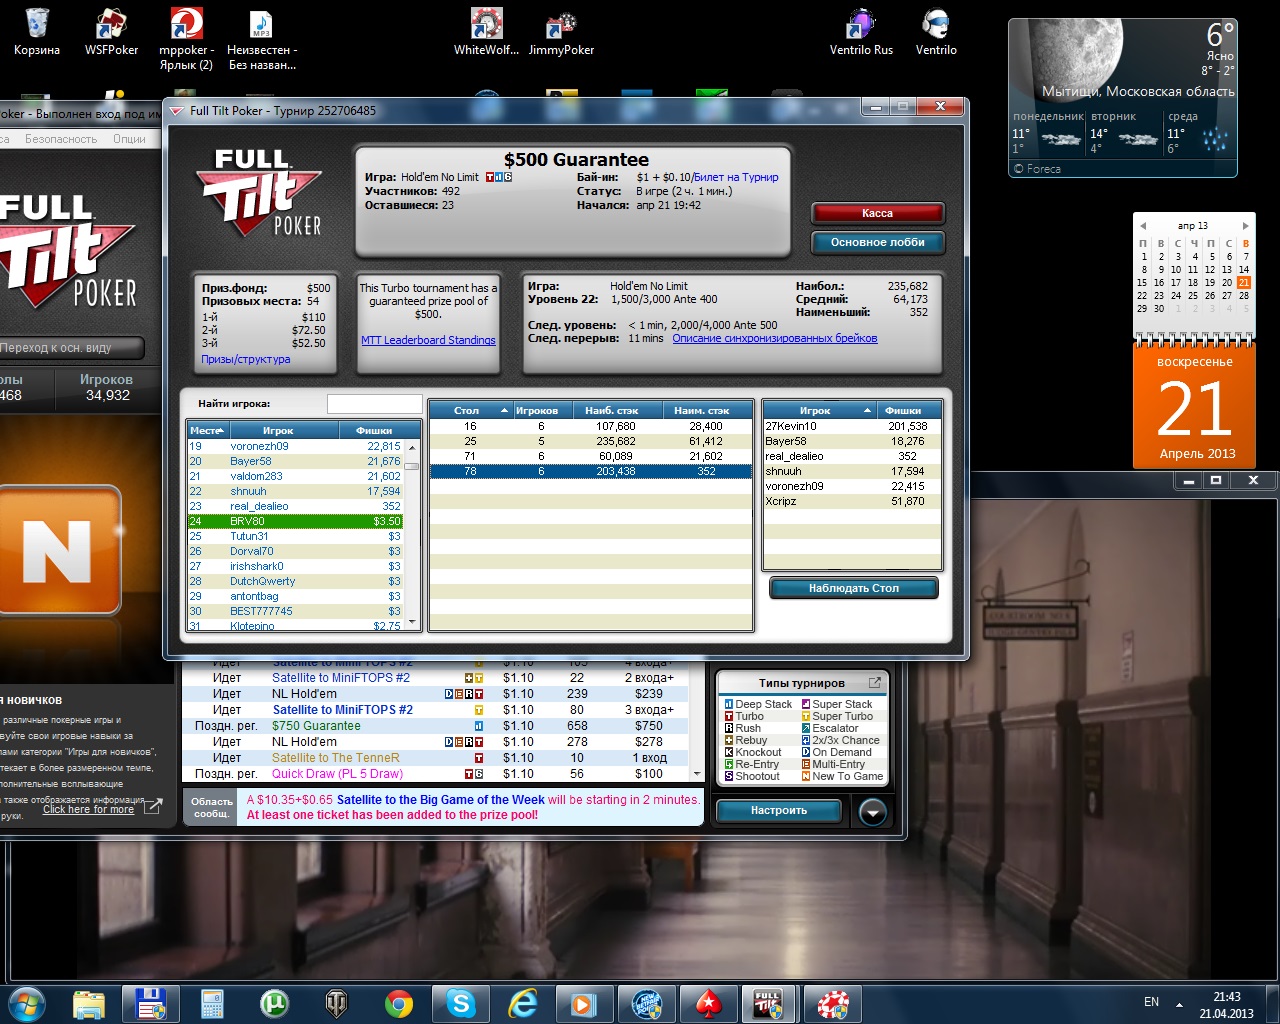This screenshot has height=1024, width=1280.
Task: Open the mppoker shortcut on the desktop
Action: (x=186, y=39)
